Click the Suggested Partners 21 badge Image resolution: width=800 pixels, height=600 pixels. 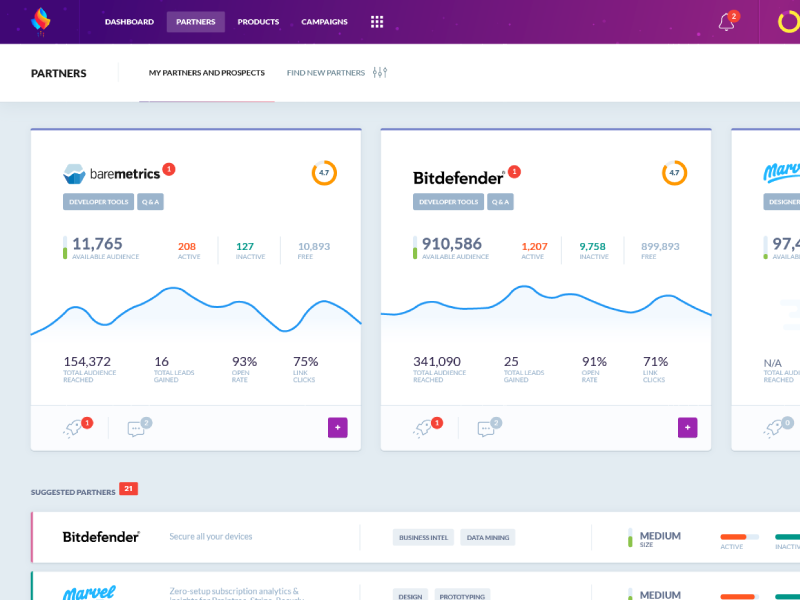tap(129, 489)
